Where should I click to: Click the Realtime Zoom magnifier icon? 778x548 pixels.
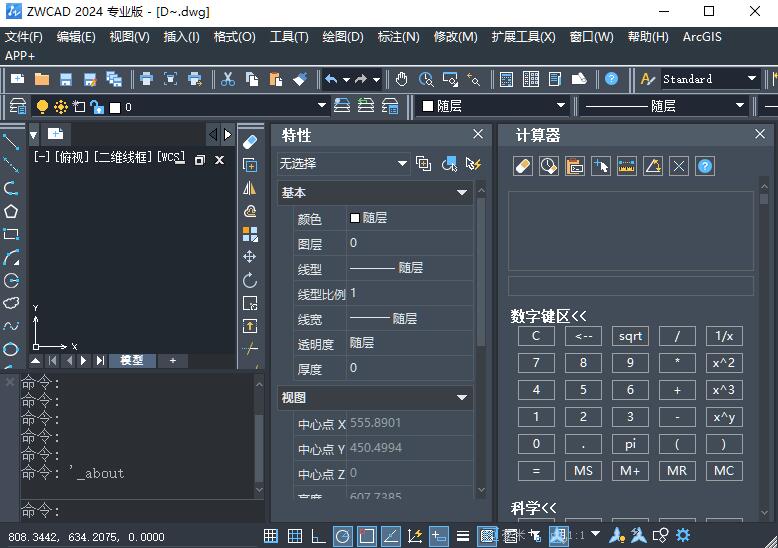click(426, 79)
